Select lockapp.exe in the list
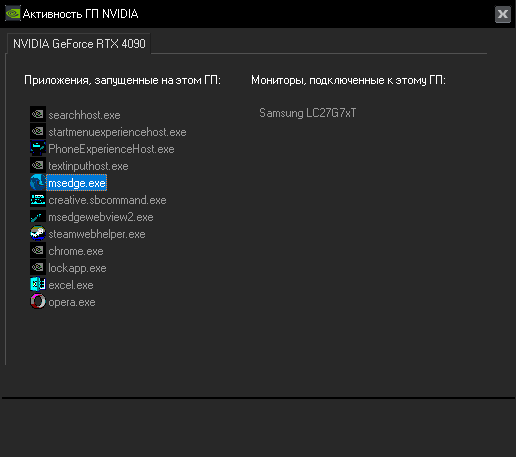Screen dimensions: 516x457 click(77, 268)
